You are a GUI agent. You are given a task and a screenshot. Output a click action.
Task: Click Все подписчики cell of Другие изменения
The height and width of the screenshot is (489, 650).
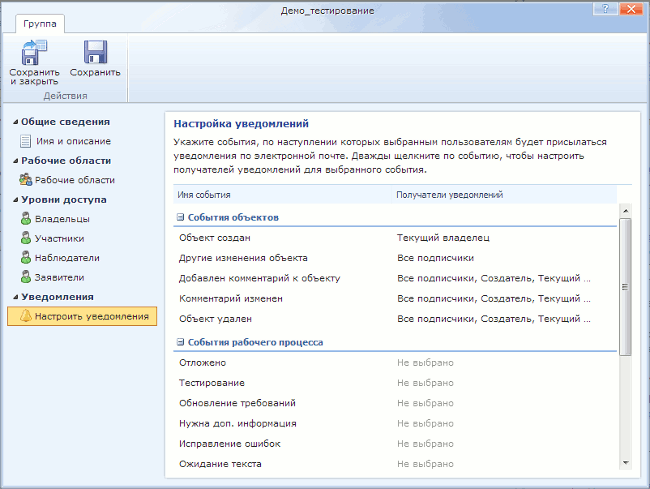(x=435, y=258)
